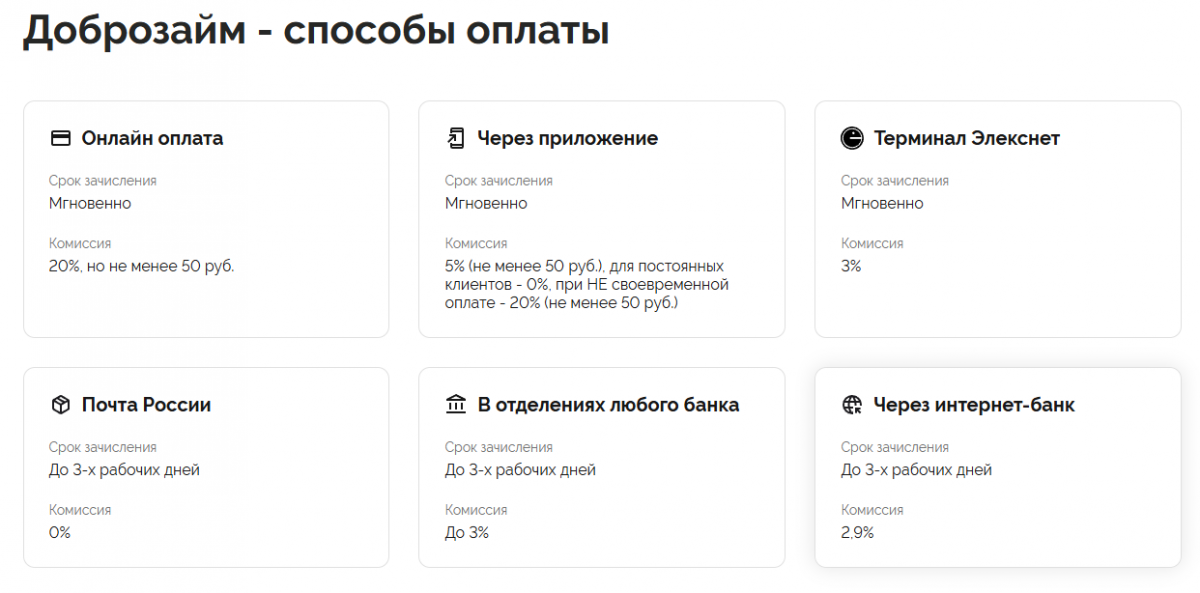Select the Почта России heading

click(x=146, y=405)
